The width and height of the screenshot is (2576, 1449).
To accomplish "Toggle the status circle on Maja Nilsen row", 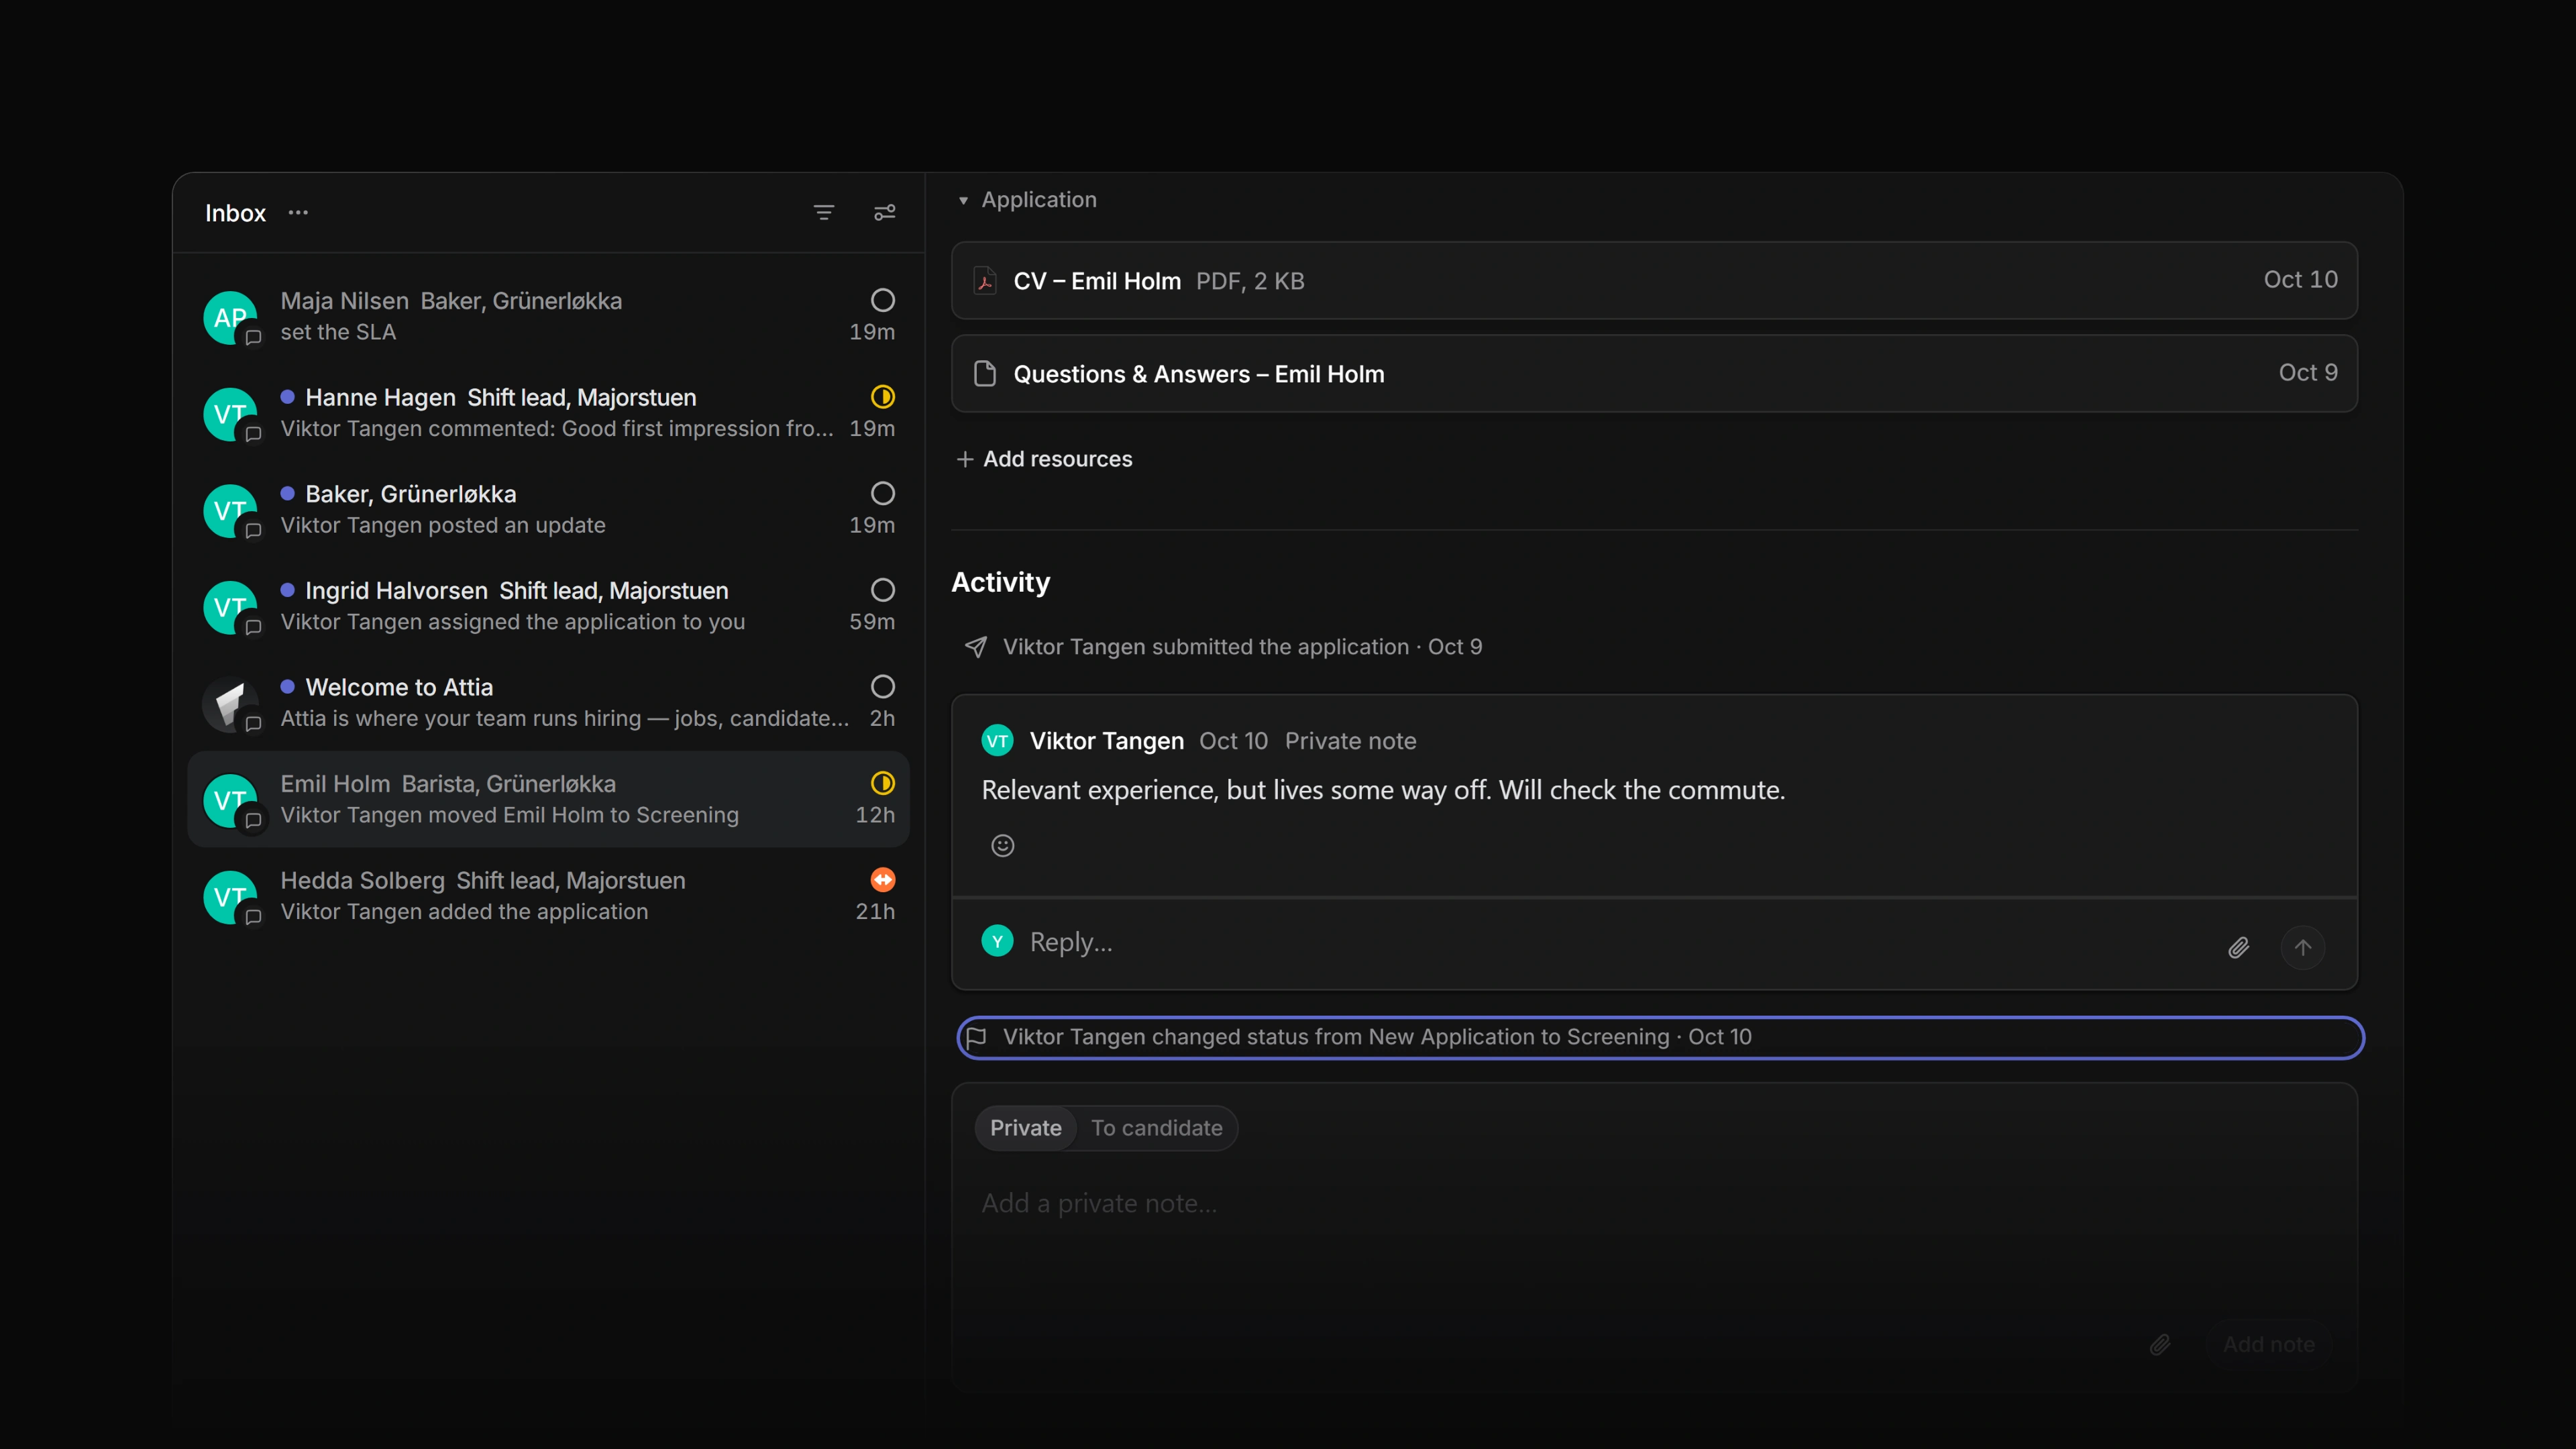I will pyautogui.click(x=883, y=300).
